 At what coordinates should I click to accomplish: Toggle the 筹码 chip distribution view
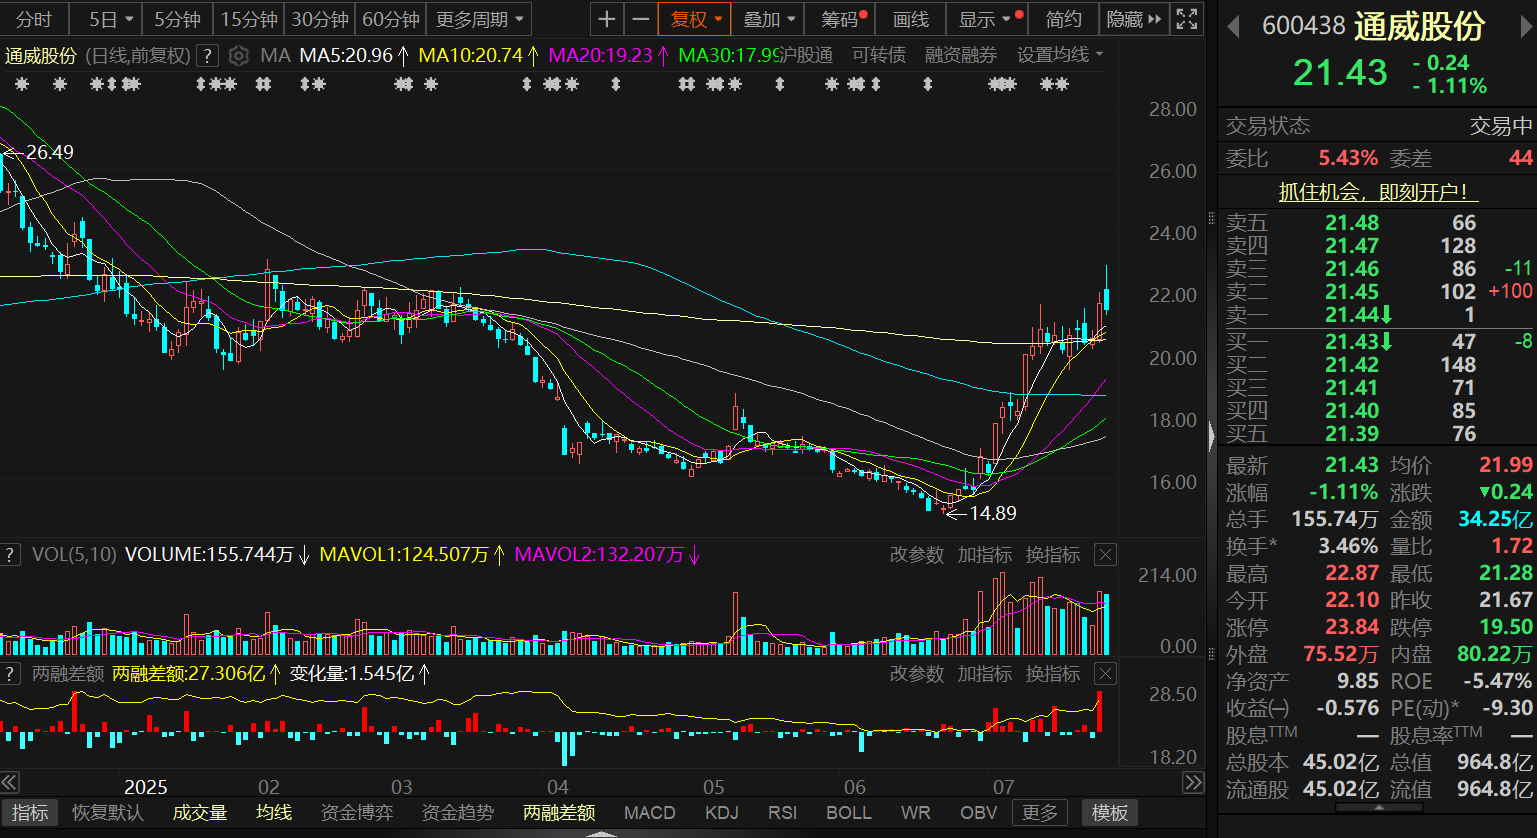(x=840, y=19)
